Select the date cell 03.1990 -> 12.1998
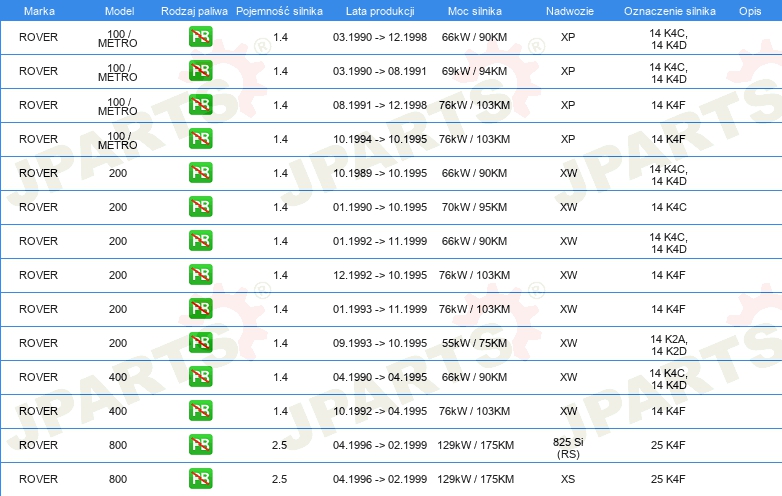The width and height of the screenshot is (782, 496). coord(380,37)
